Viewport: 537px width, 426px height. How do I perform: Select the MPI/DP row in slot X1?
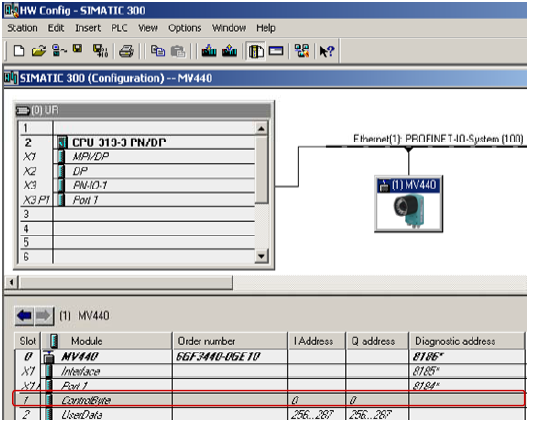click(x=137, y=157)
